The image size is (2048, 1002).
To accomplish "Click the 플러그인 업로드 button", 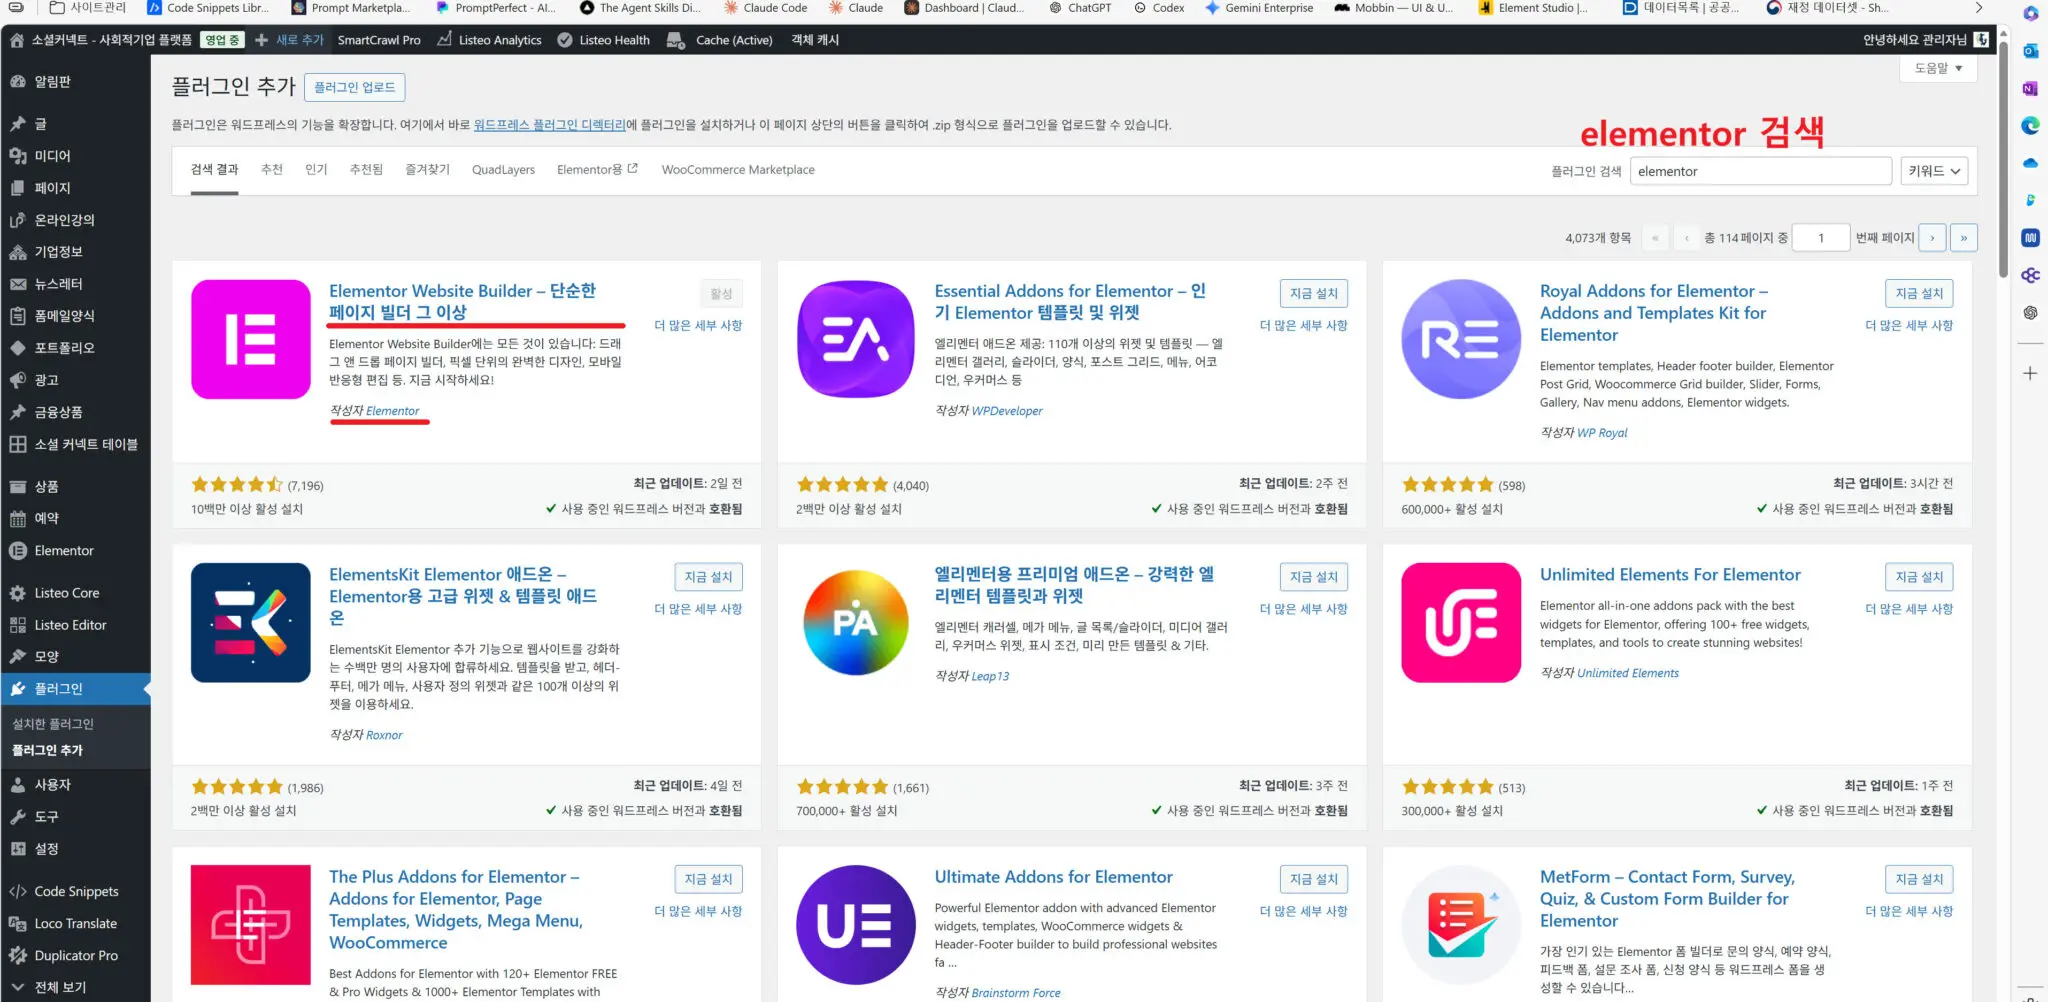I will pyautogui.click(x=355, y=87).
